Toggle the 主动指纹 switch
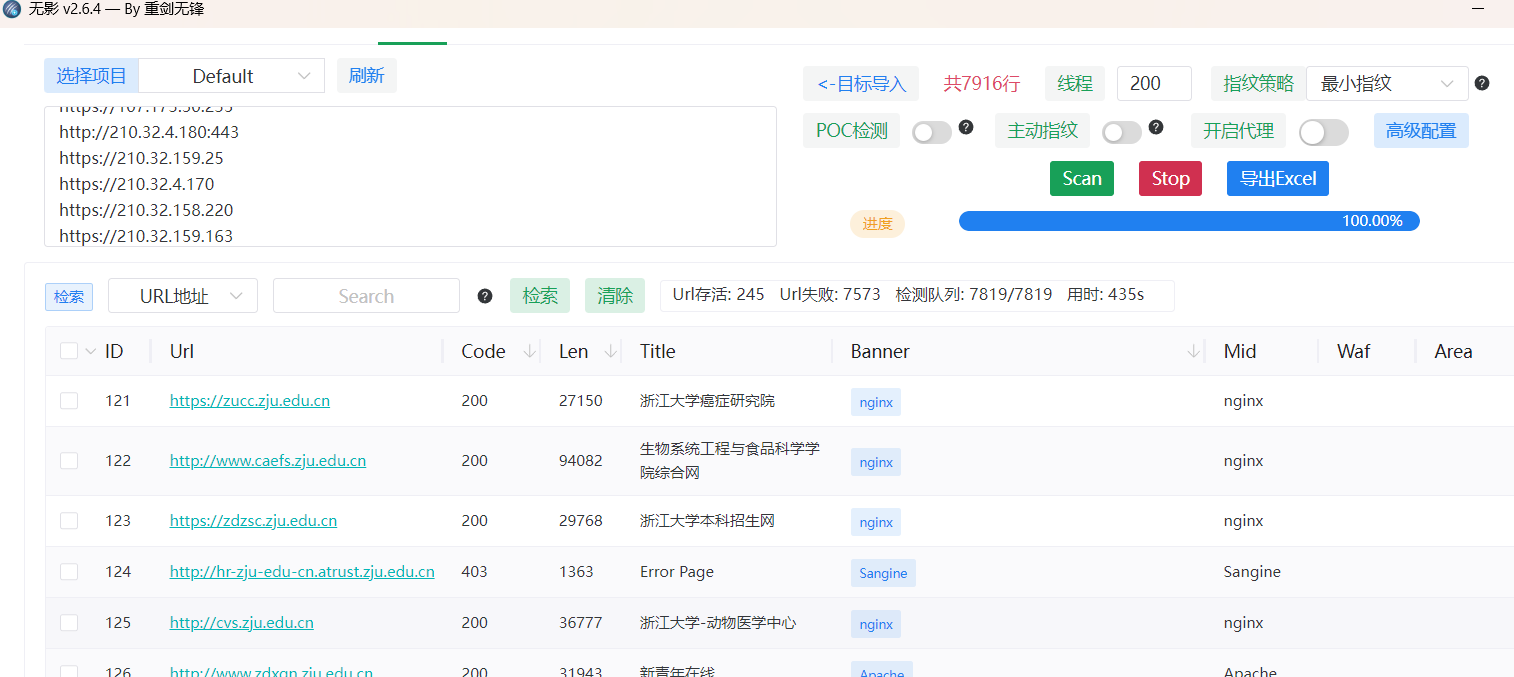The height and width of the screenshot is (677, 1514). pos(1121,132)
